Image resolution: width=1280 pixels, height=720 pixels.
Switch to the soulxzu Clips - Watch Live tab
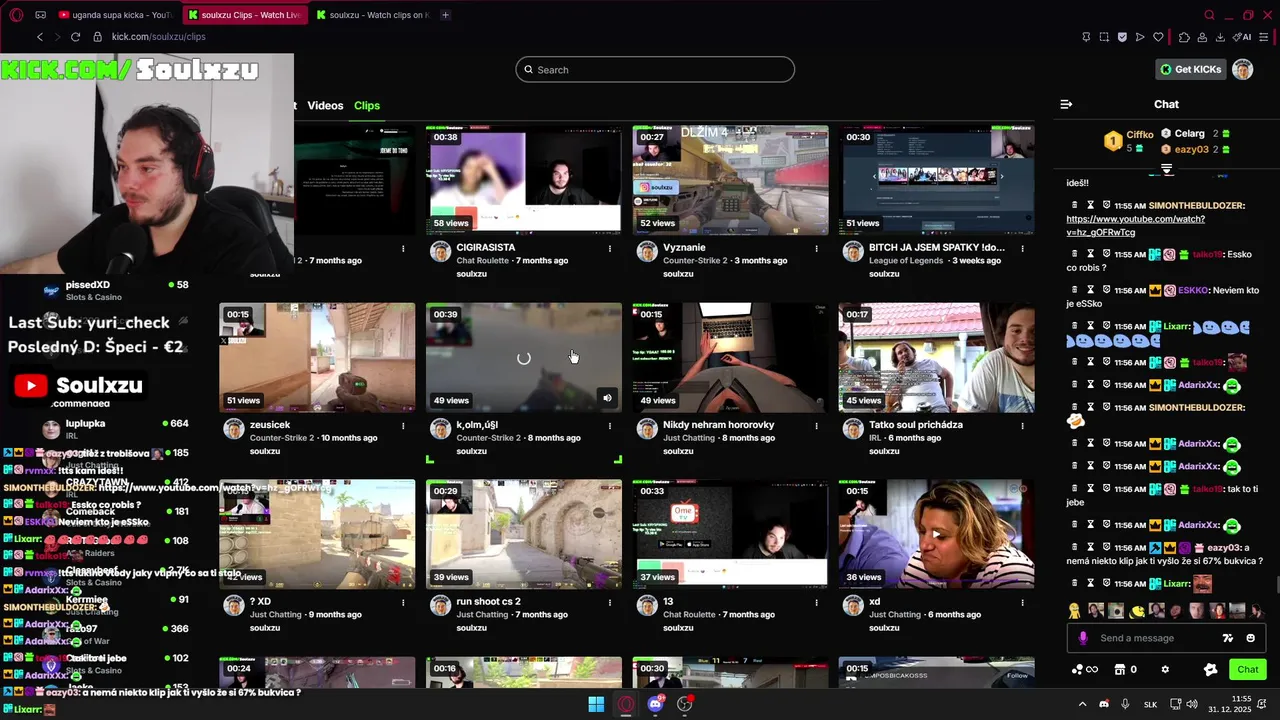pos(244,15)
